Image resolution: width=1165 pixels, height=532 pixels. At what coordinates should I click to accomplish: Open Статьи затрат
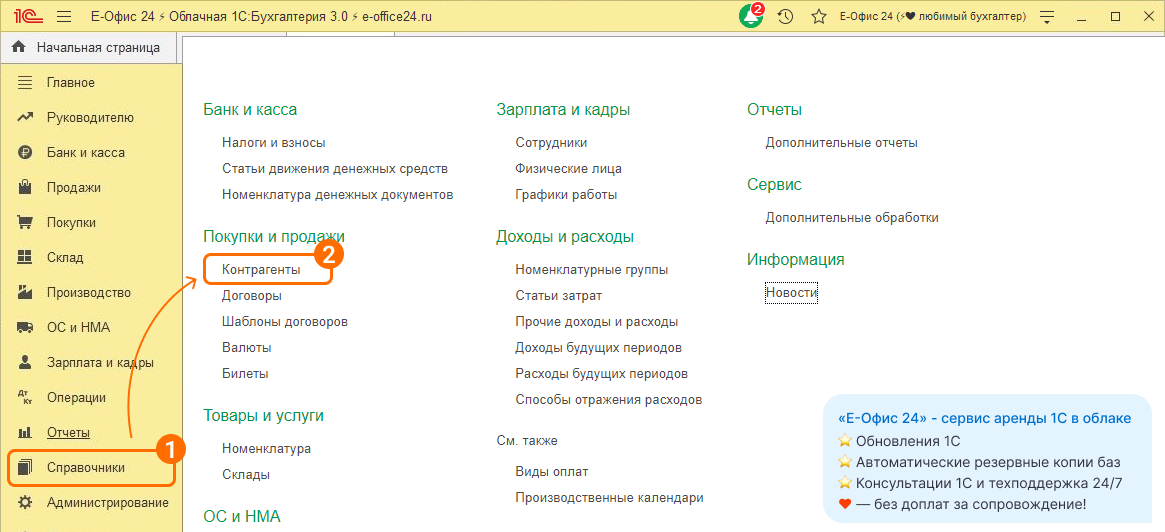coord(559,296)
